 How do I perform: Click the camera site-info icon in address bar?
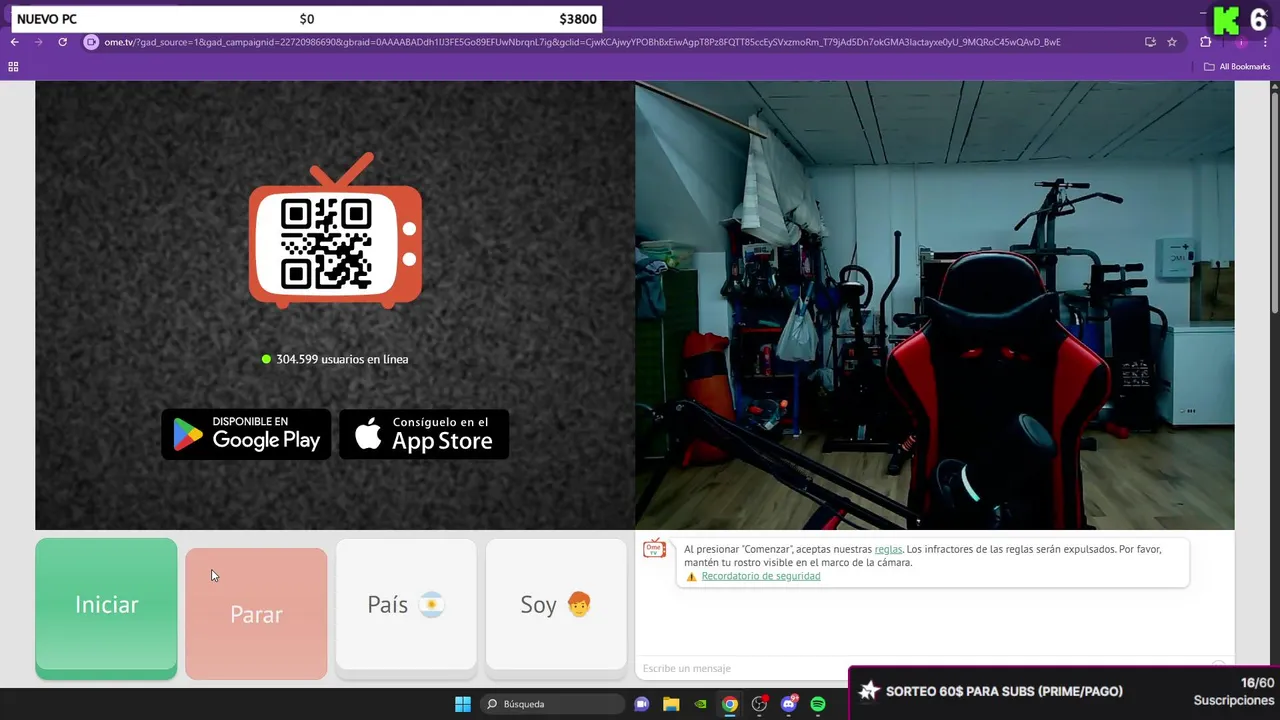click(x=91, y=42)
